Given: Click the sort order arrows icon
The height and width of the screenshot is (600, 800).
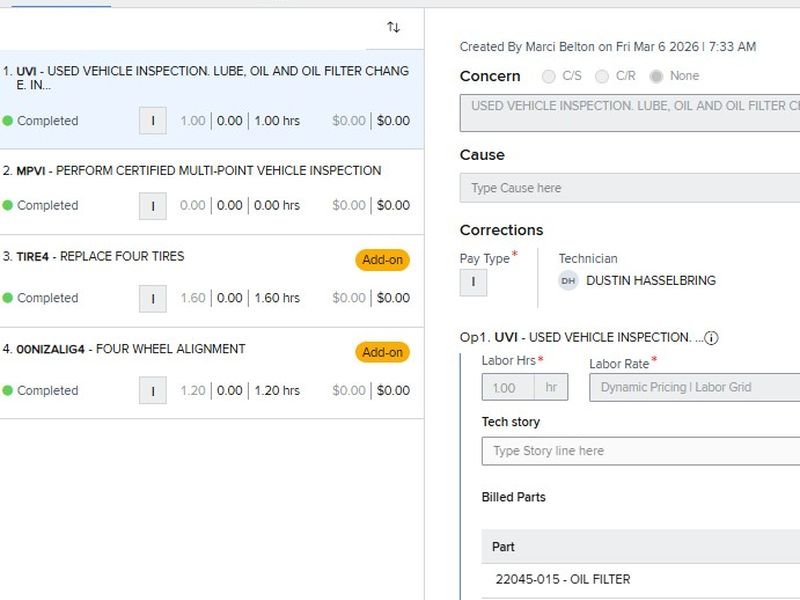Looking at the screenshot, I should click(x=393, y=28).
